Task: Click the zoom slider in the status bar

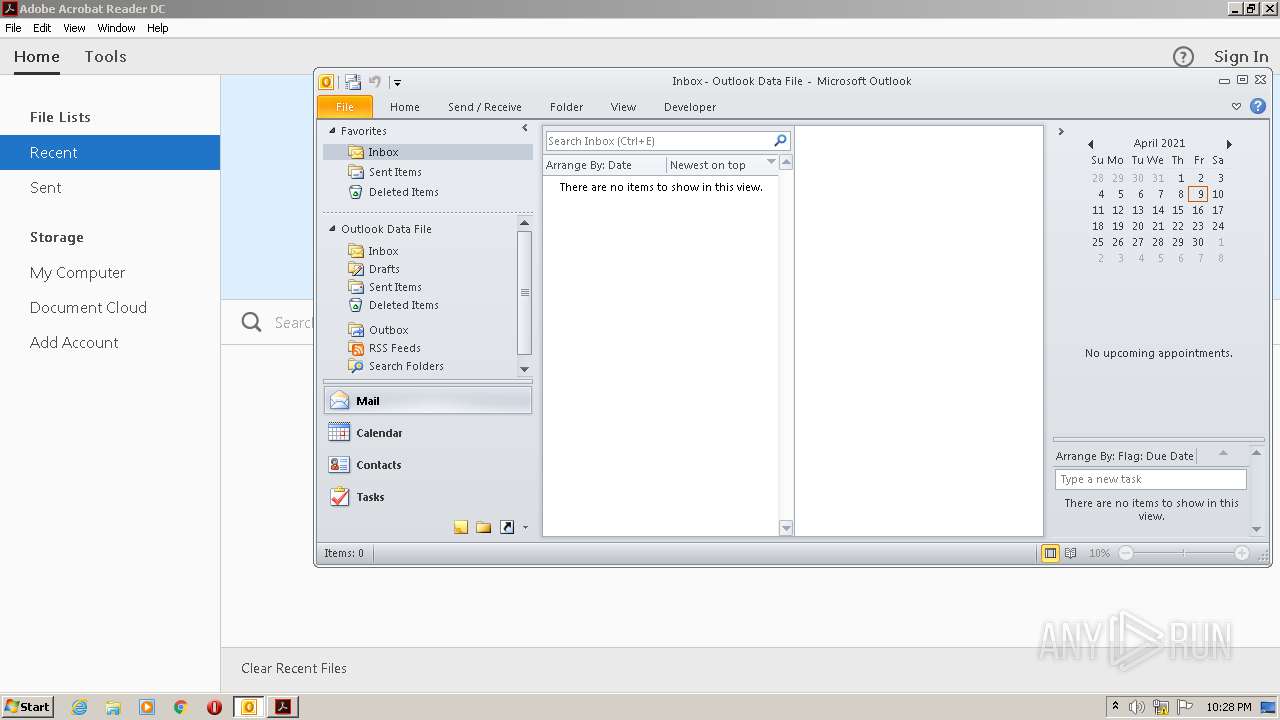Action: (x=1184, y=553)
